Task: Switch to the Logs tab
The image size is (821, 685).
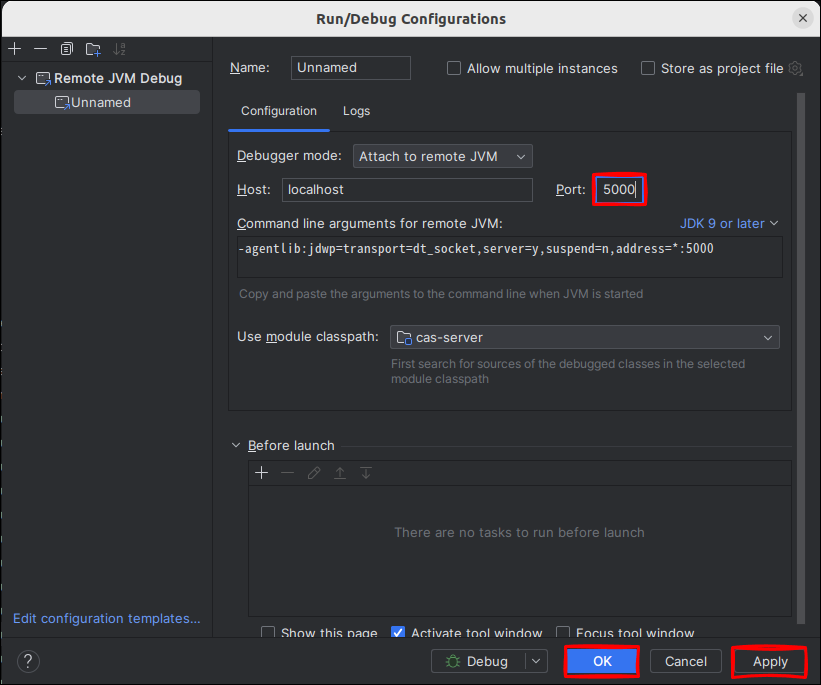Action: pyautogui.click(x=356, y=111)
